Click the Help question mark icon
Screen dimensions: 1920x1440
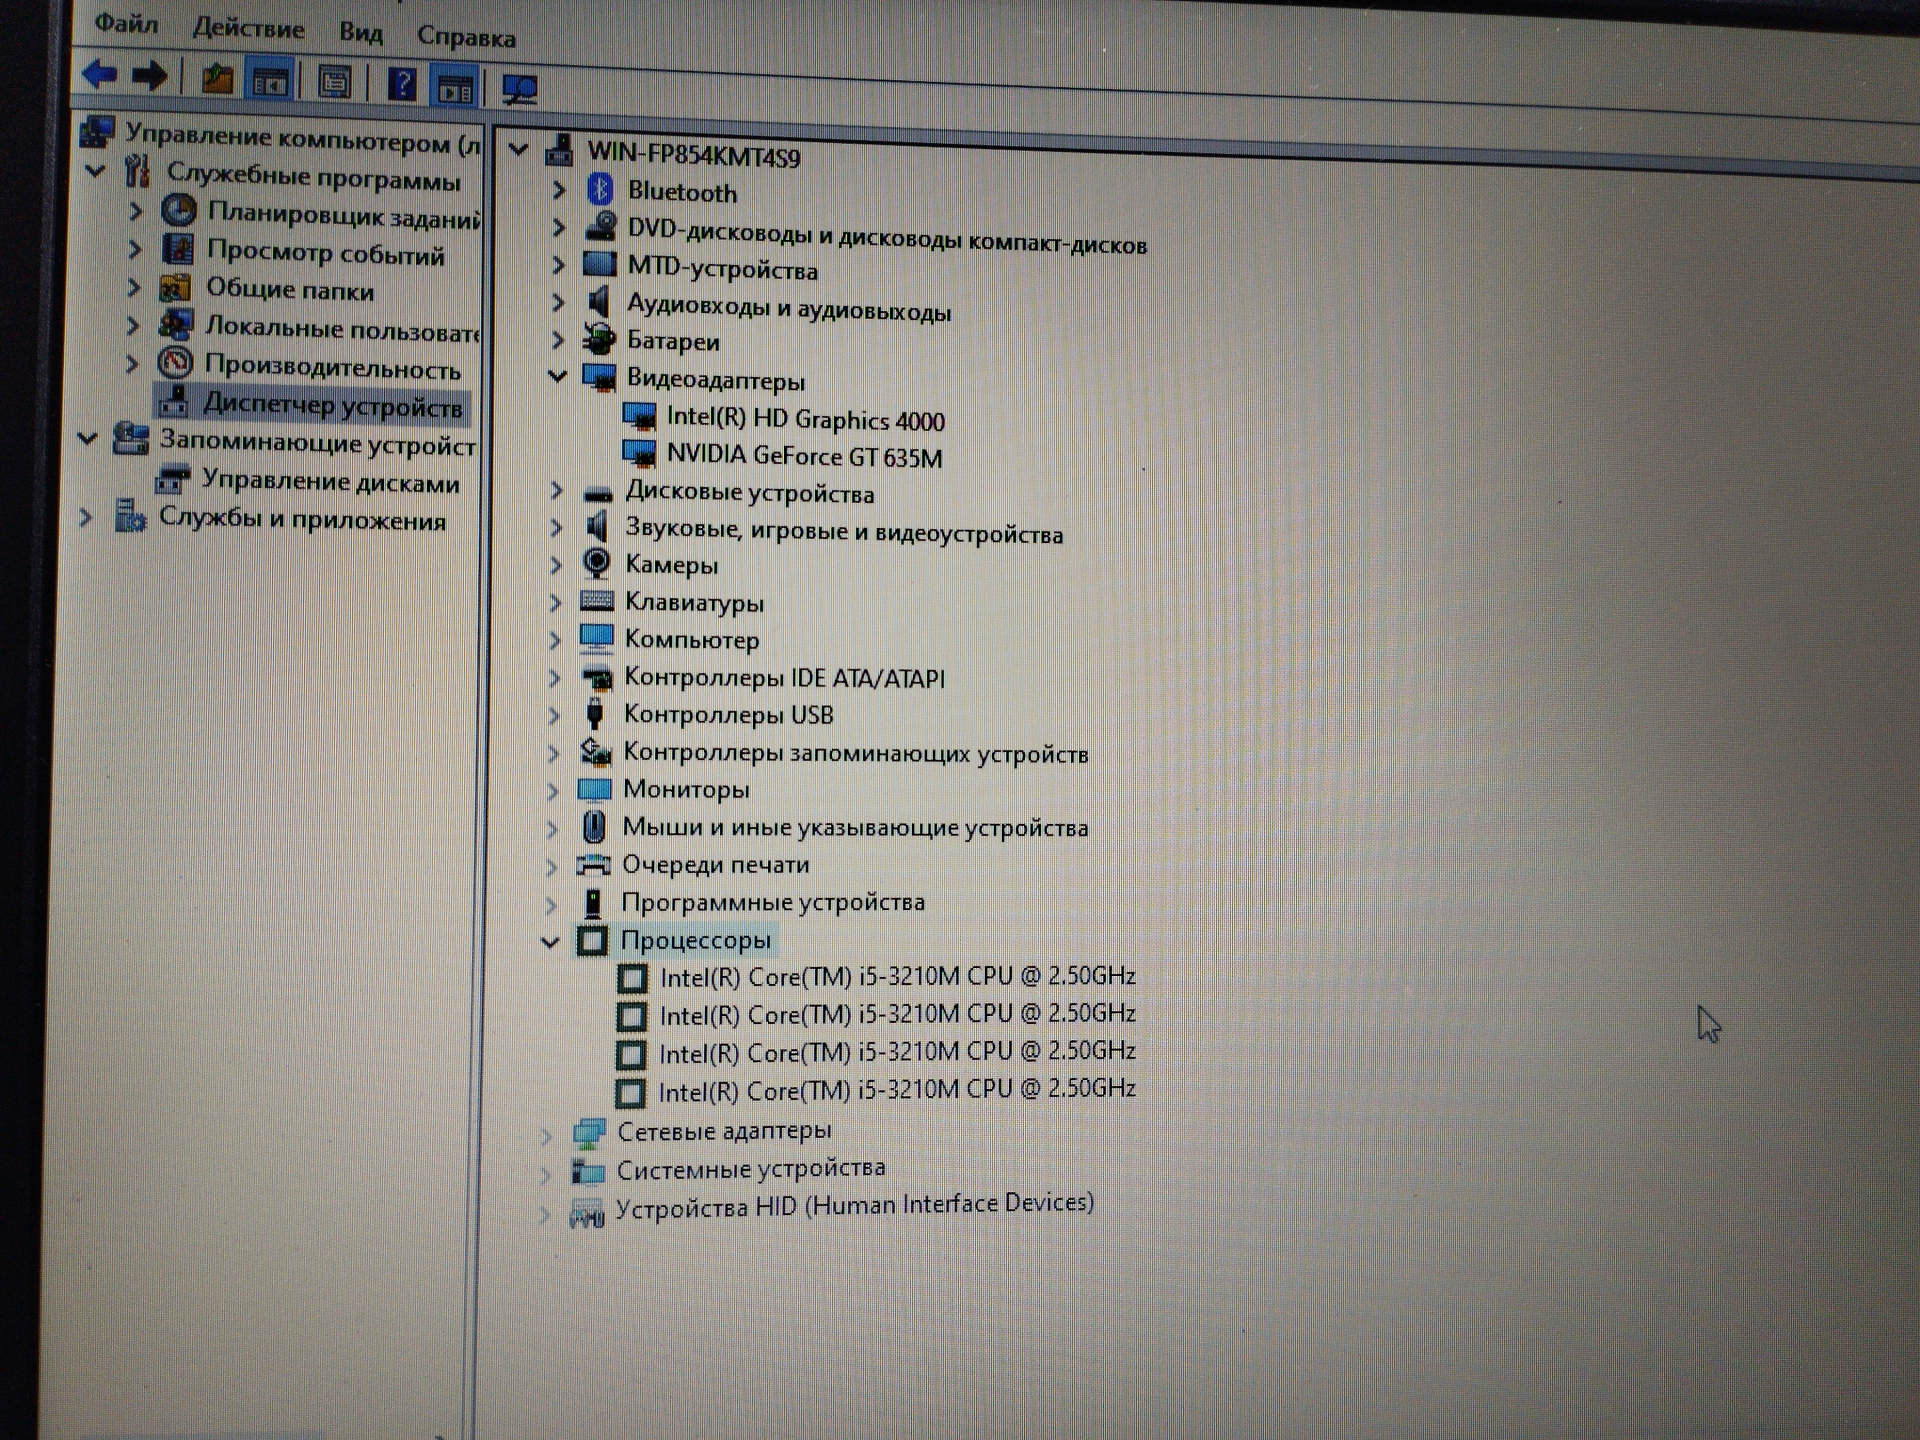click(402, 84)
